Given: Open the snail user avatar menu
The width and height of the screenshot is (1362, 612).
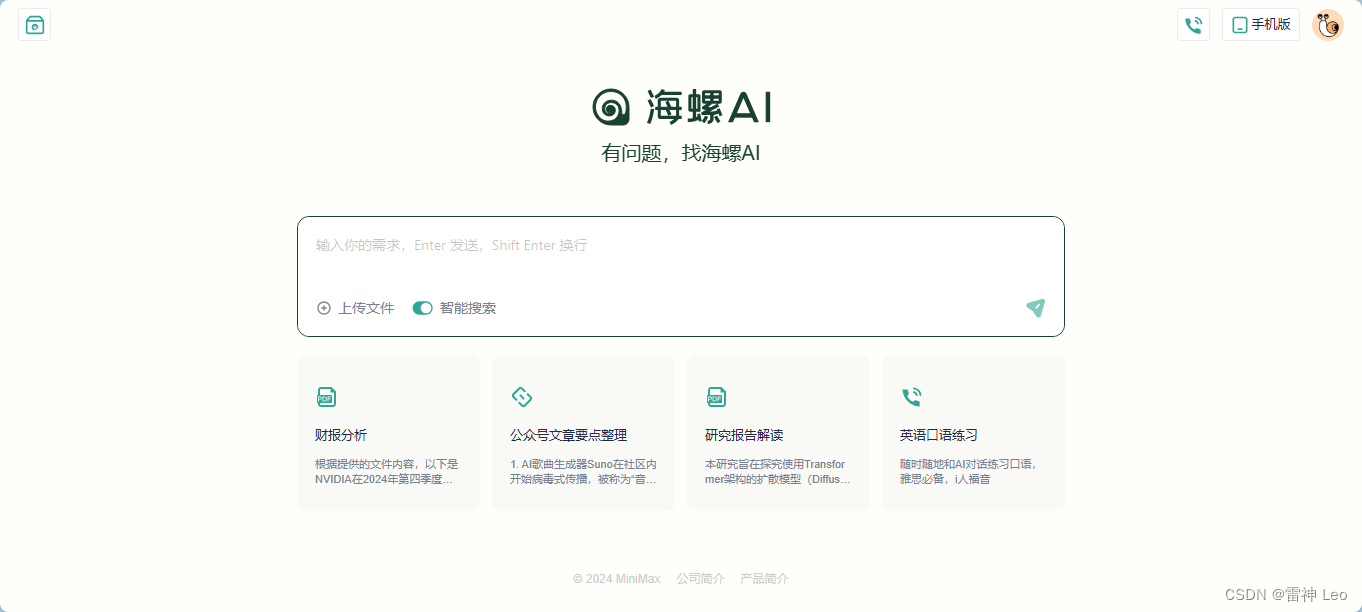Looking at the screenshot, I should click(1328, 25).
